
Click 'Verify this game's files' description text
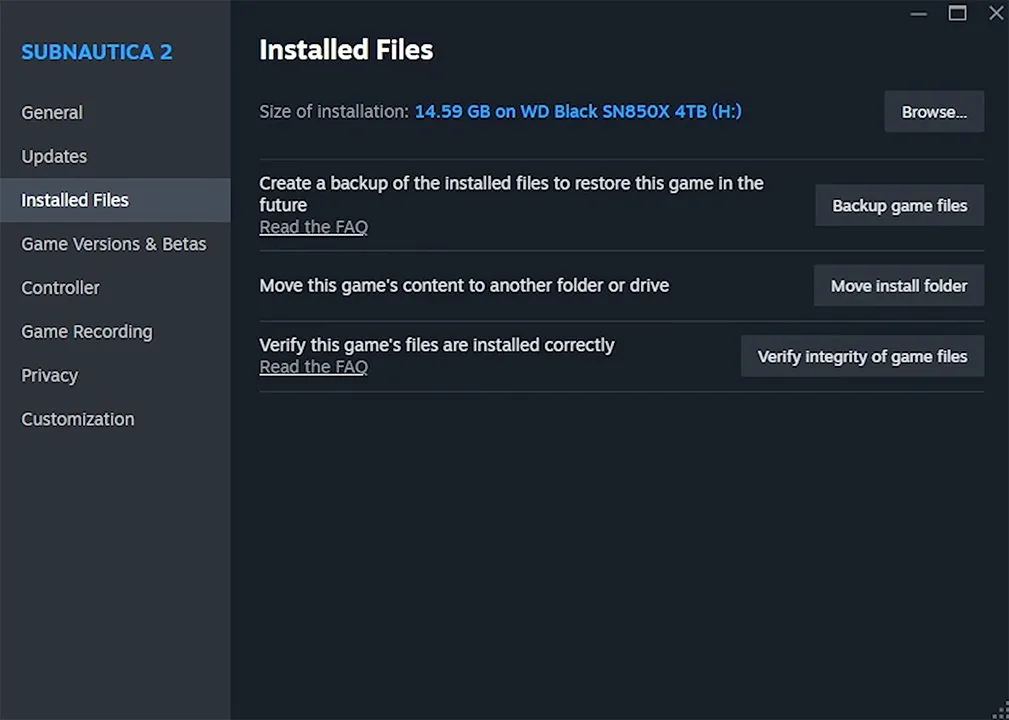pos(437,345)
